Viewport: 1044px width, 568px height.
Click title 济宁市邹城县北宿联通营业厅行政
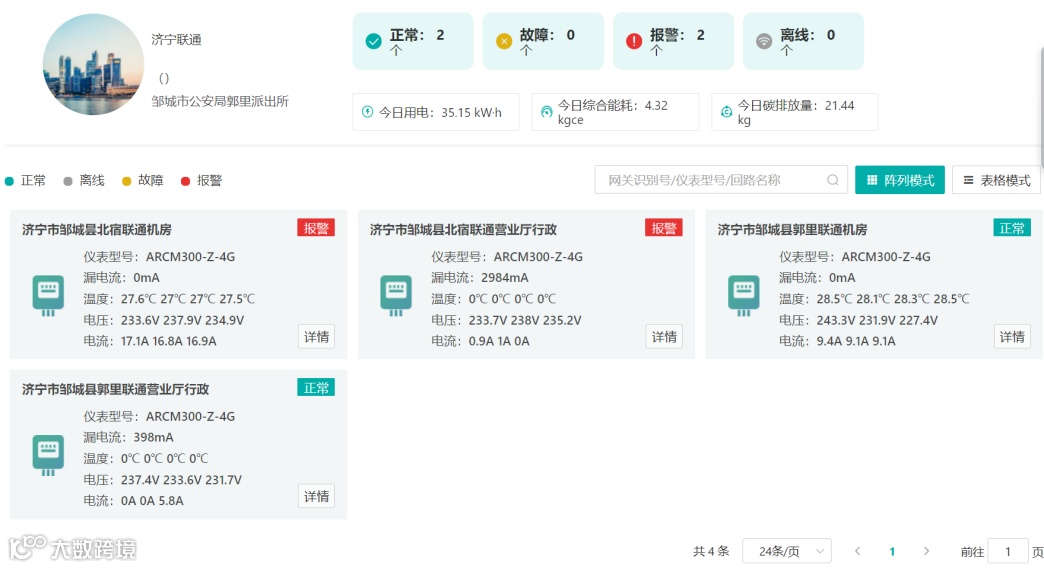pos(463,230)
